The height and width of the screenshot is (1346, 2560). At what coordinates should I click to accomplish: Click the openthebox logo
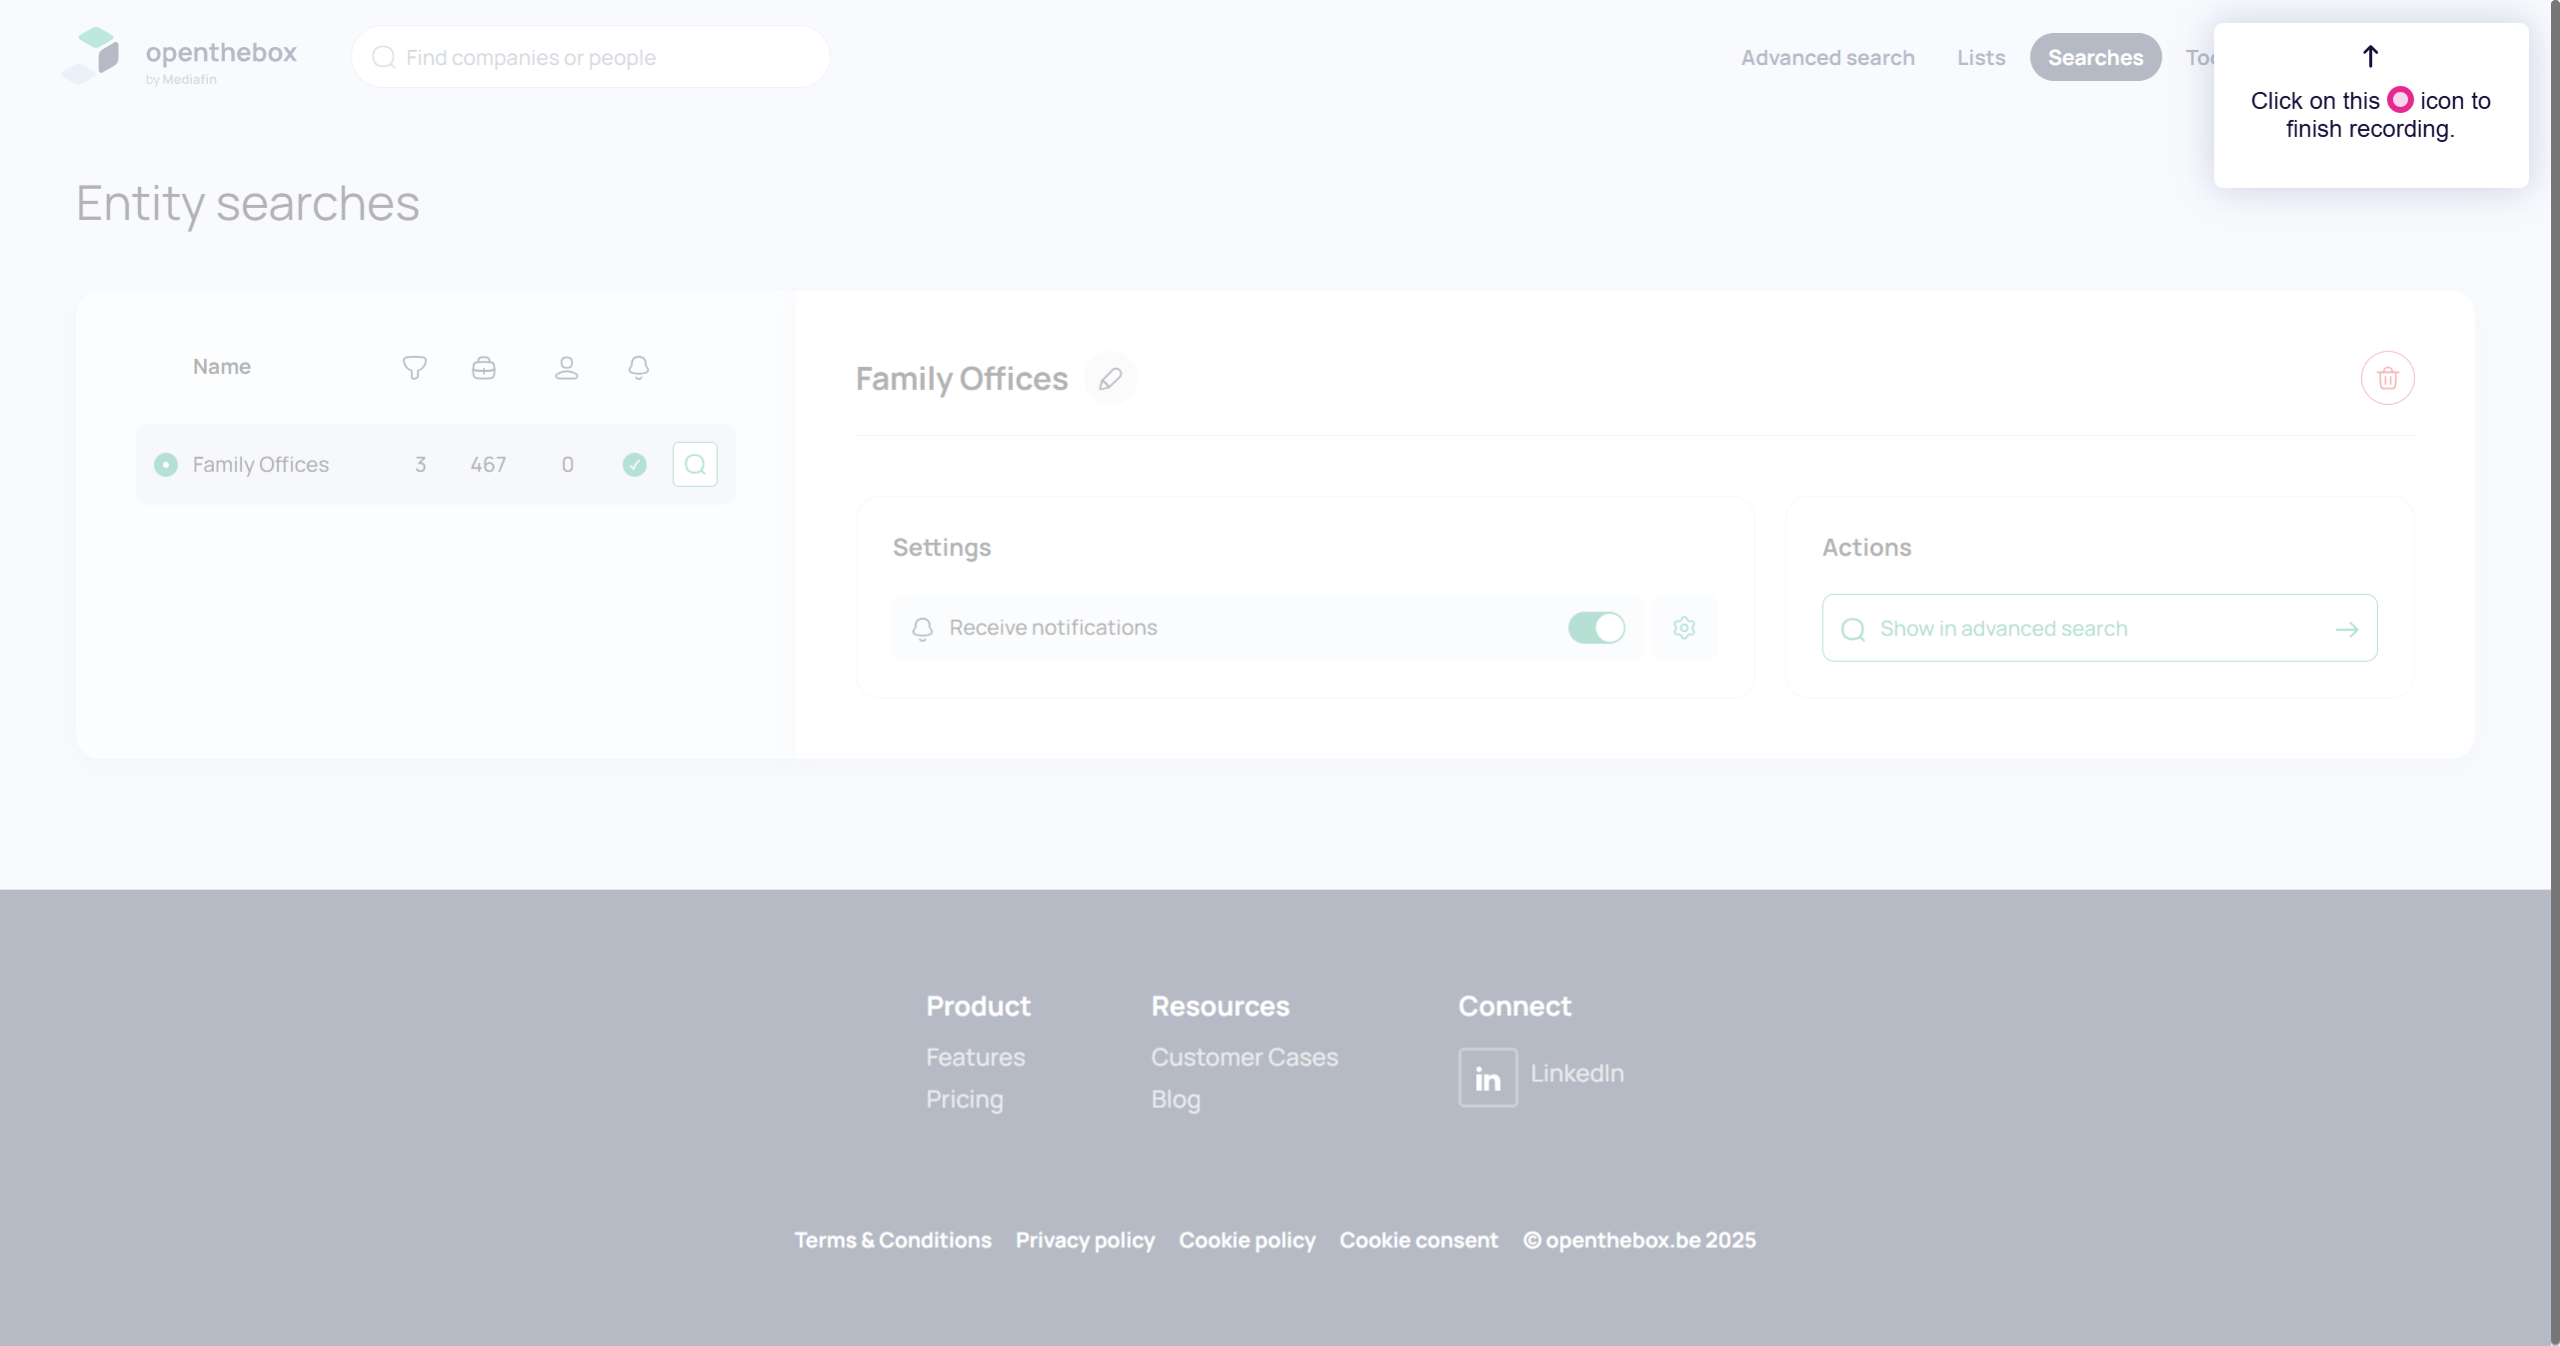[x=180, y=56]
